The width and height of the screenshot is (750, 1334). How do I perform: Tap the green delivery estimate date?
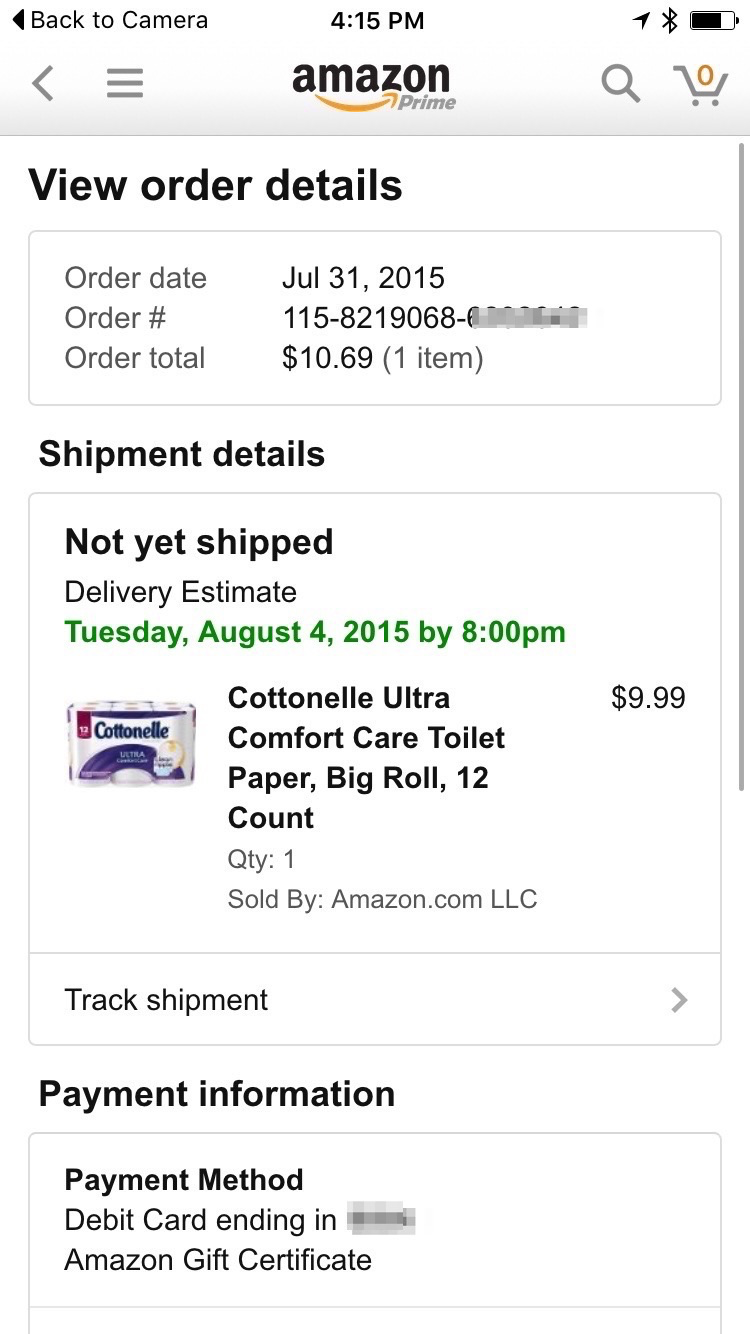click(x=315, y=632)
